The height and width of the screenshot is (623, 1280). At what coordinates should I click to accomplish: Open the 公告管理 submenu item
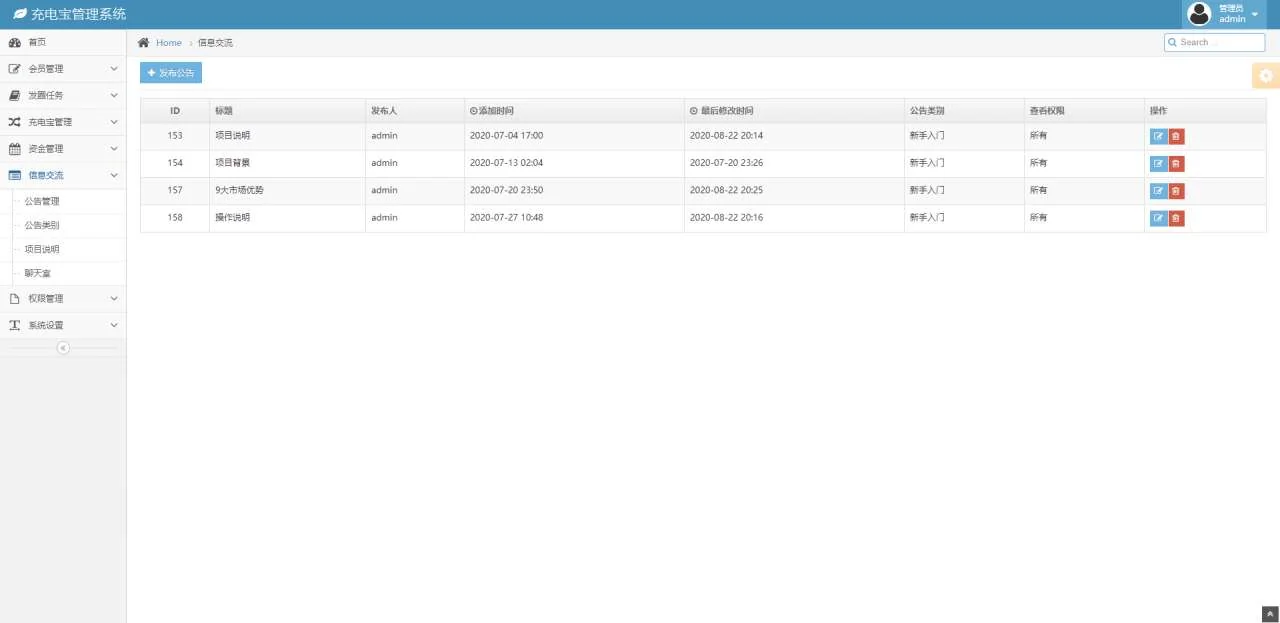(x=42, y=201)
